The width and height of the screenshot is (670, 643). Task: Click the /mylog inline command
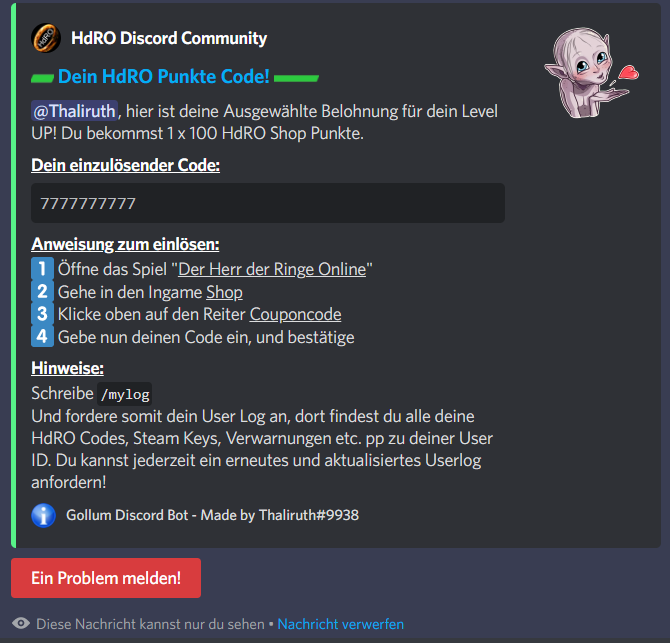pyautogui.click(x=125, y=394)
